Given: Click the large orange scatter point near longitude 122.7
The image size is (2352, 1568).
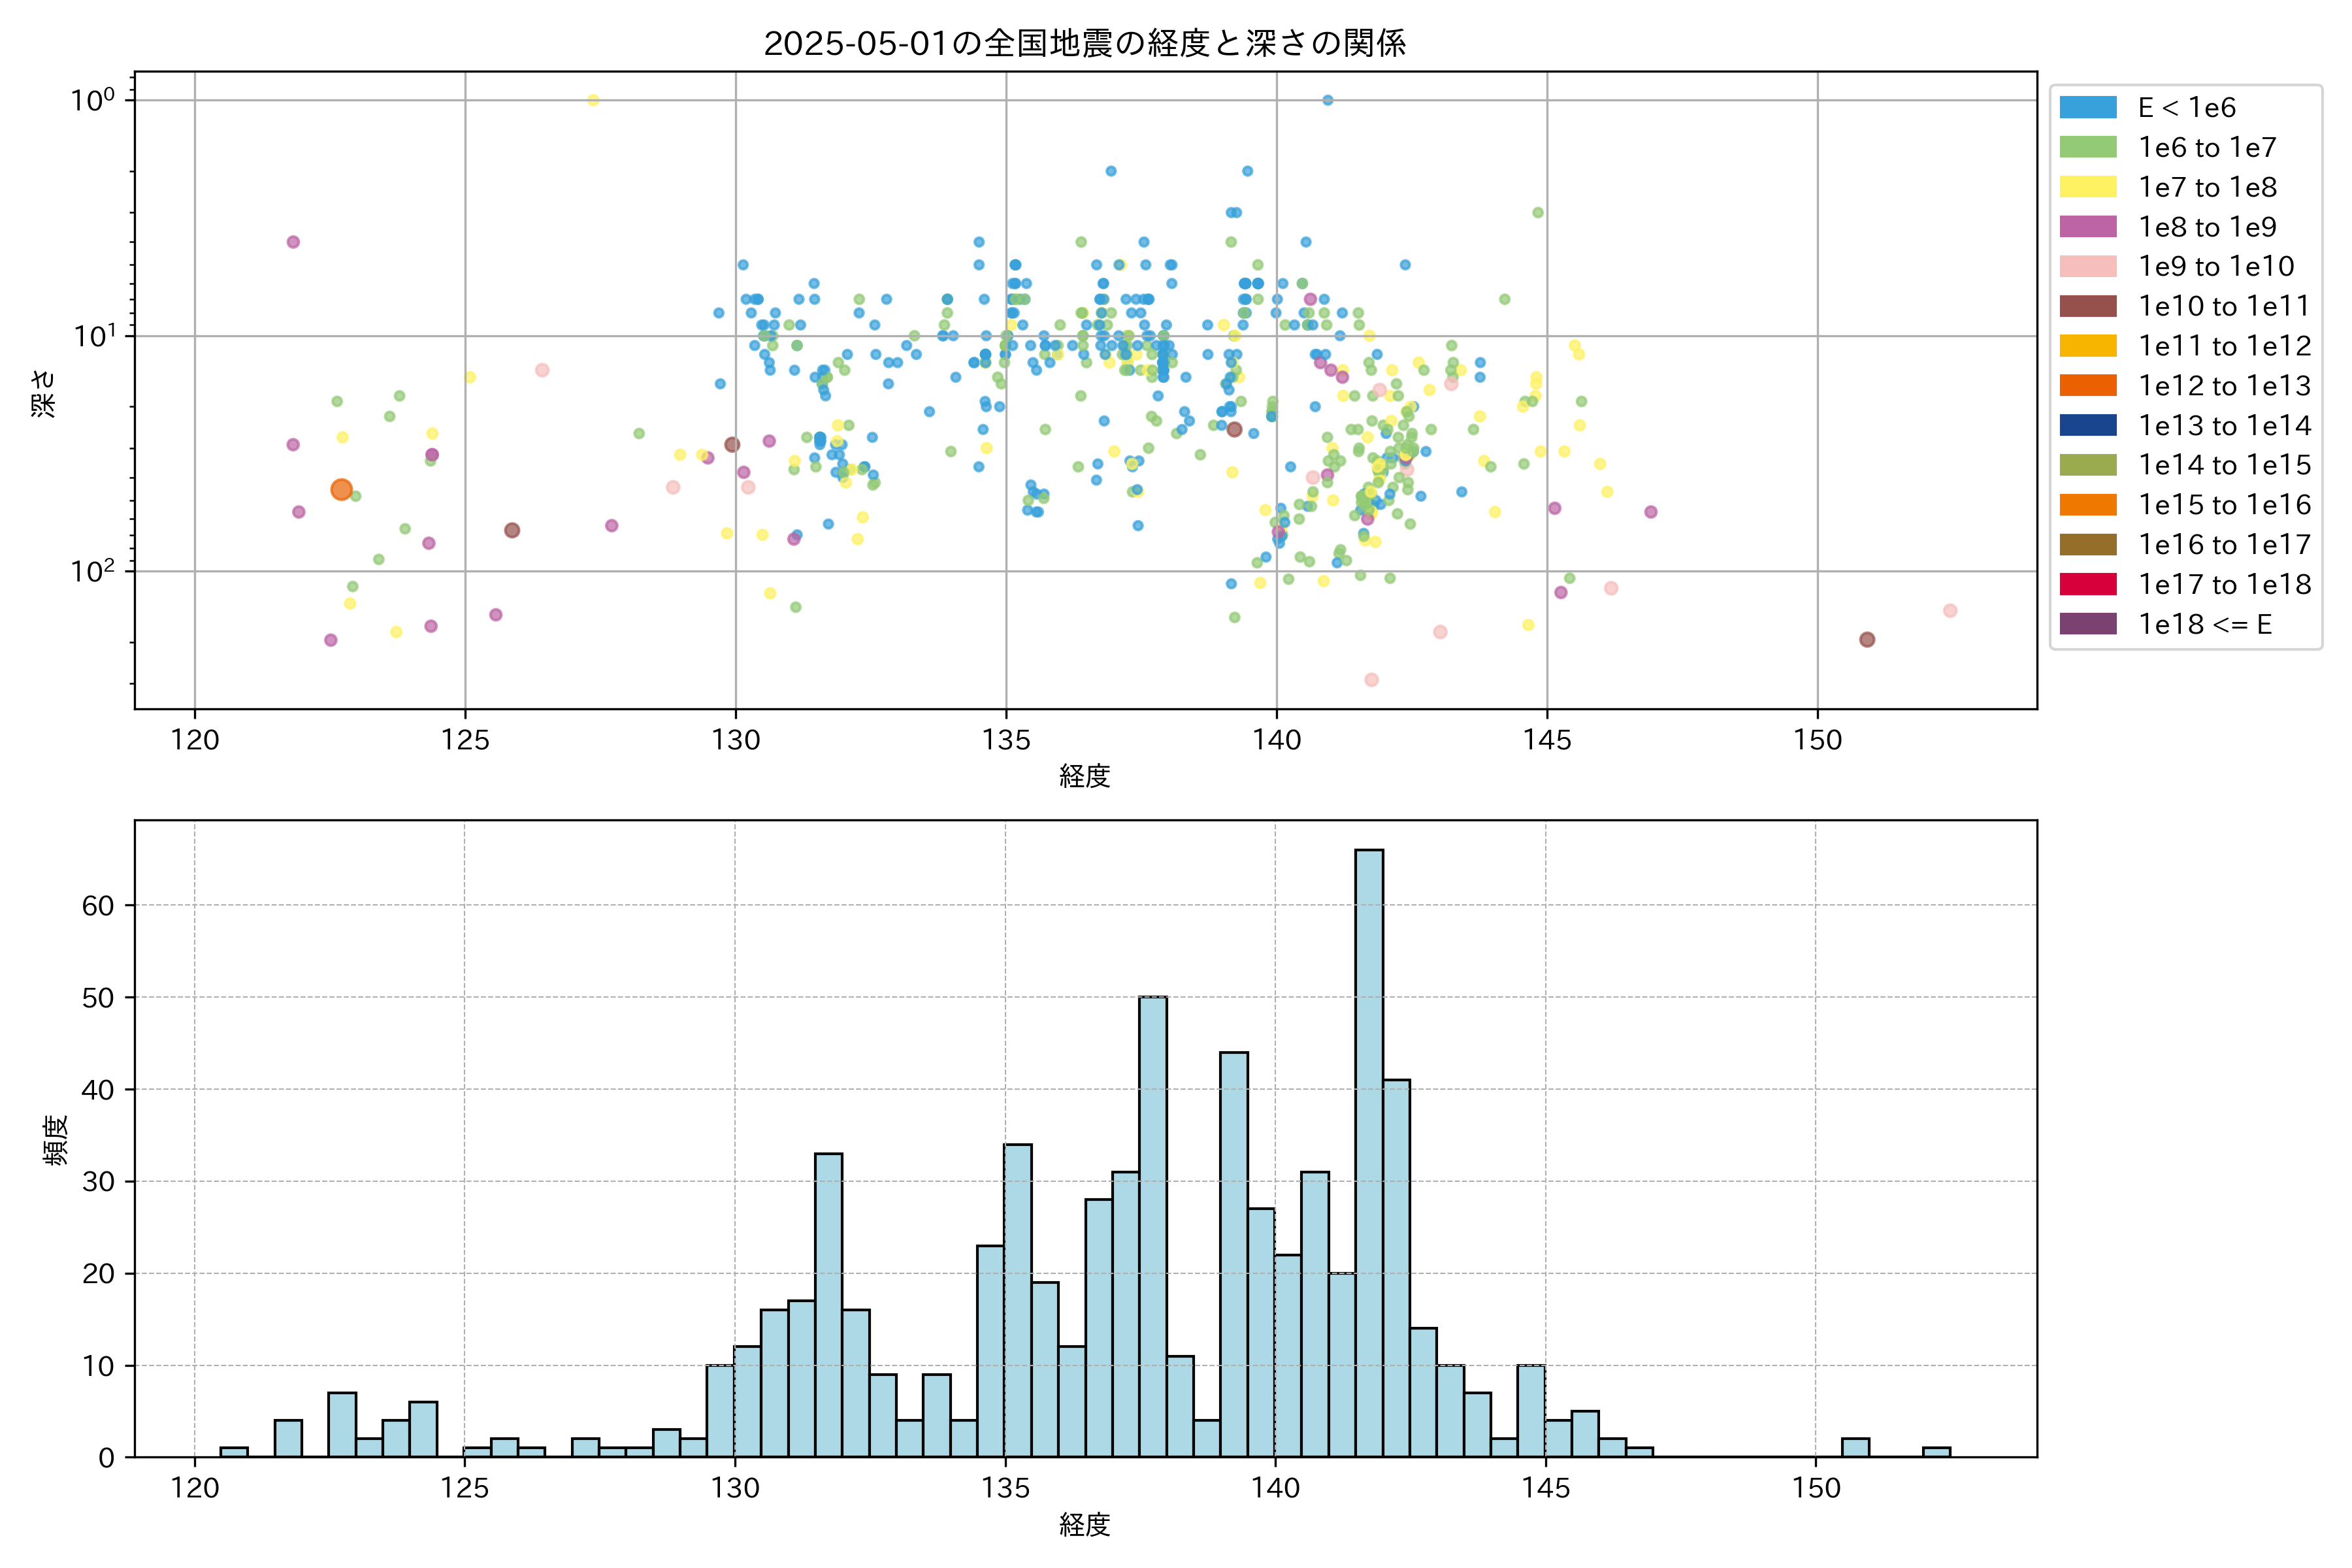Looking at the screenshot, I should (x=342, y=490).
